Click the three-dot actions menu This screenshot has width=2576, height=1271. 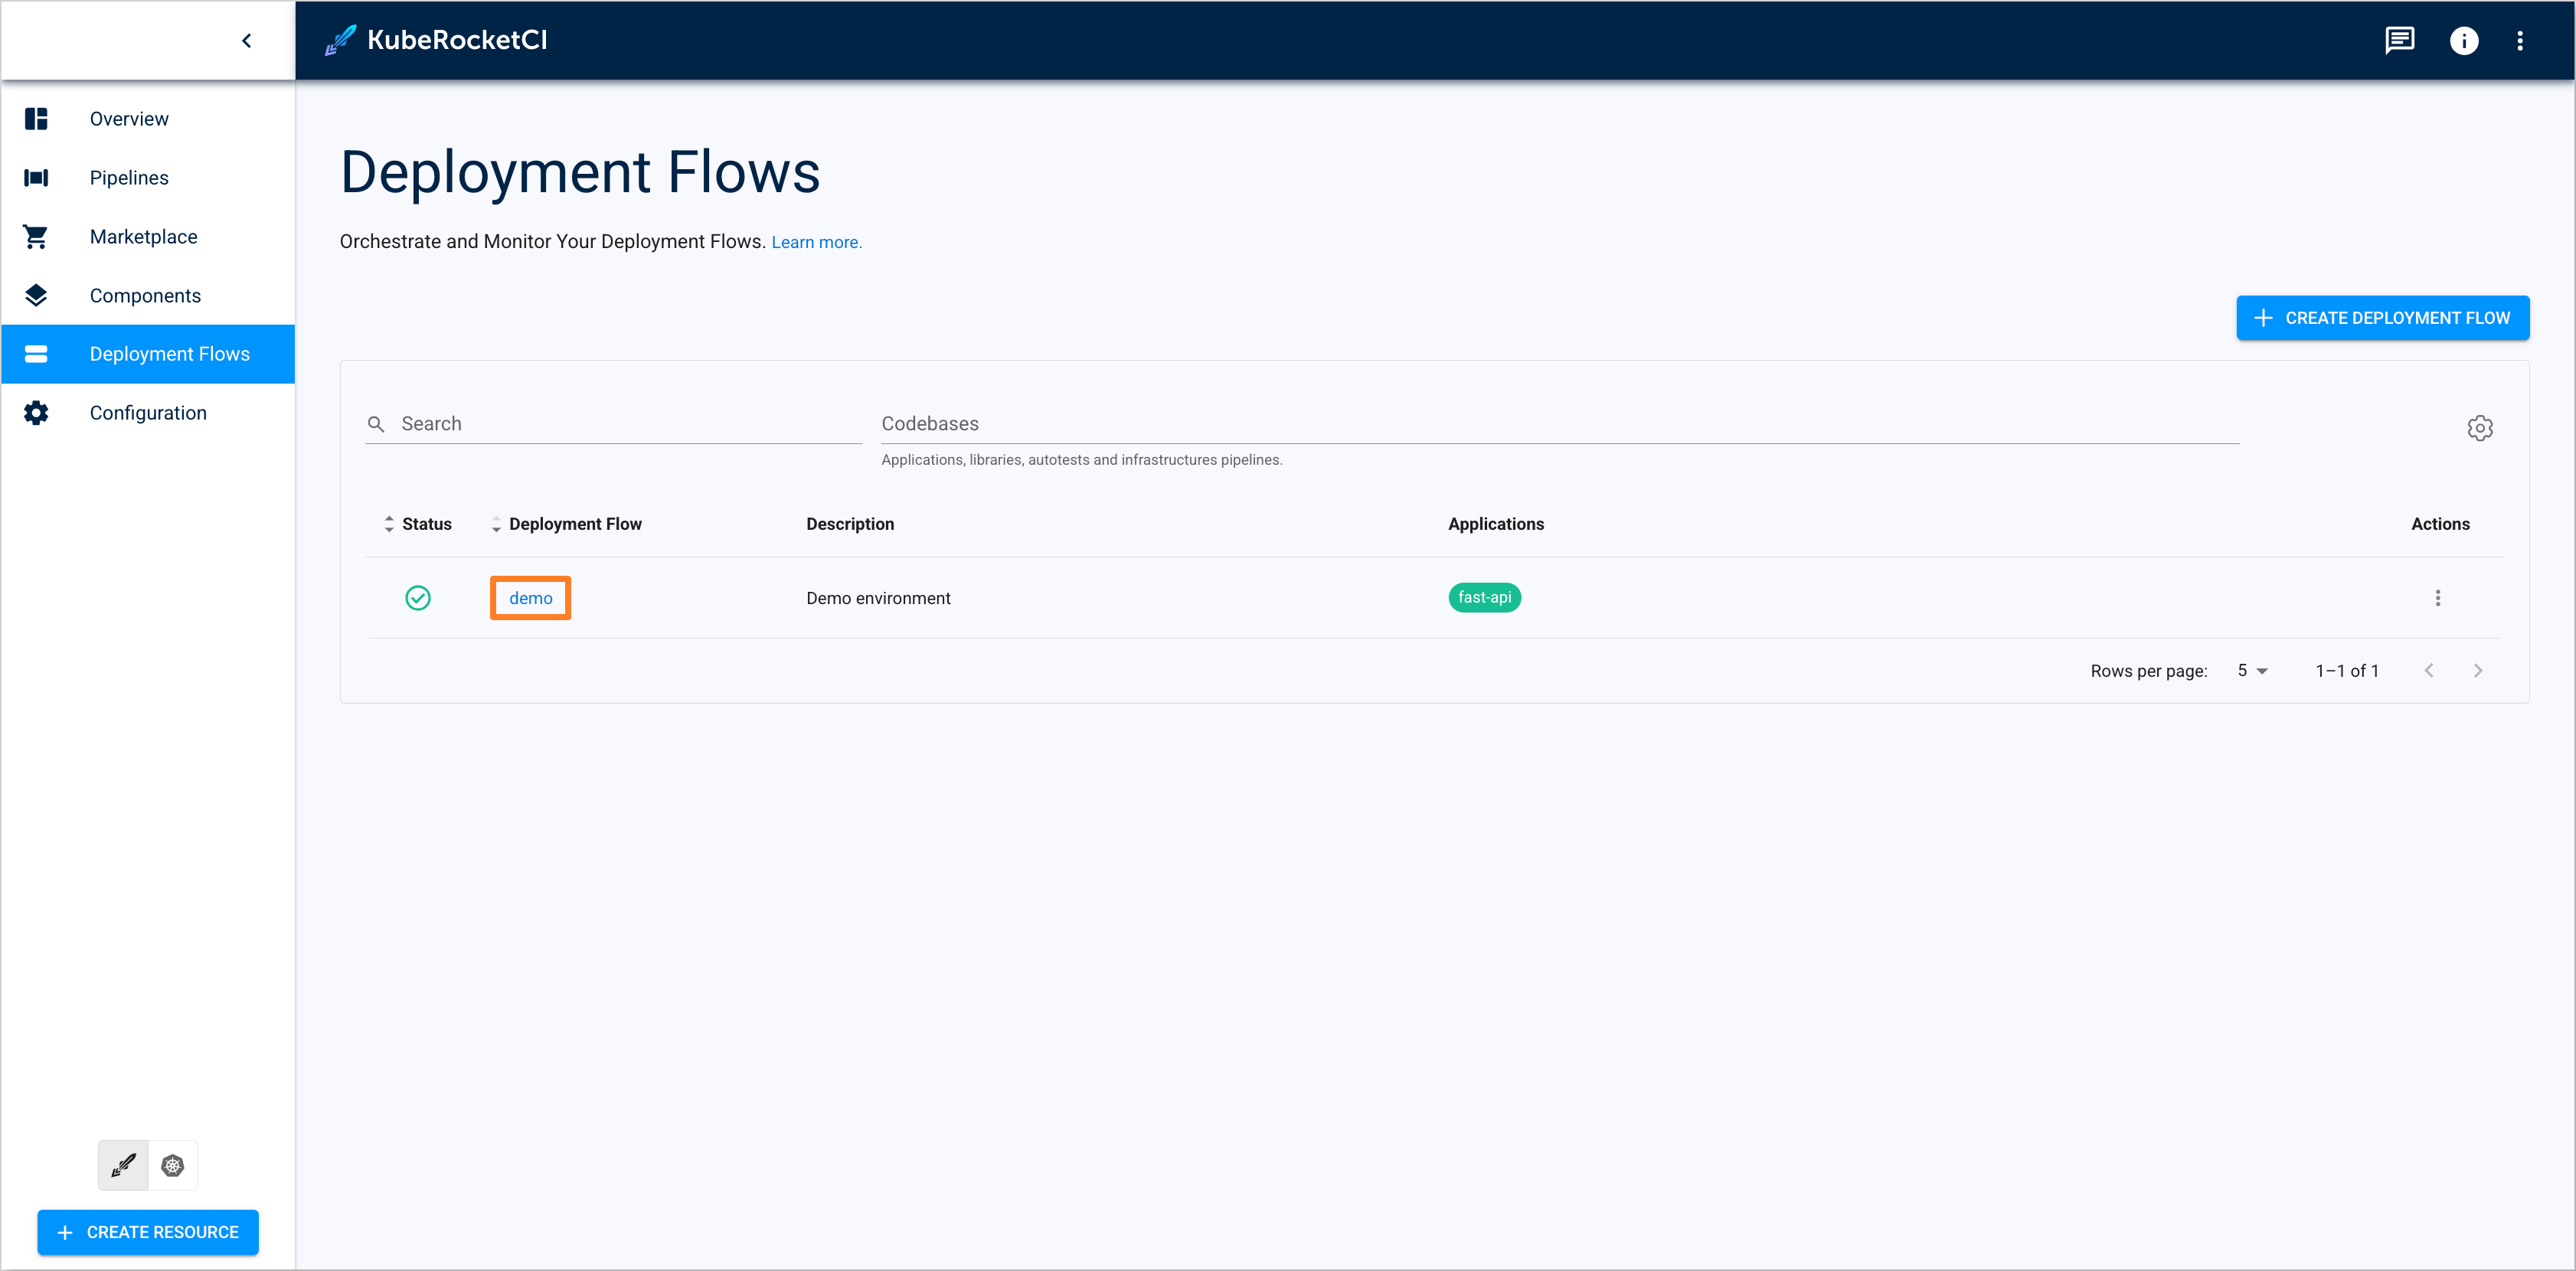tap(2438, 598)
